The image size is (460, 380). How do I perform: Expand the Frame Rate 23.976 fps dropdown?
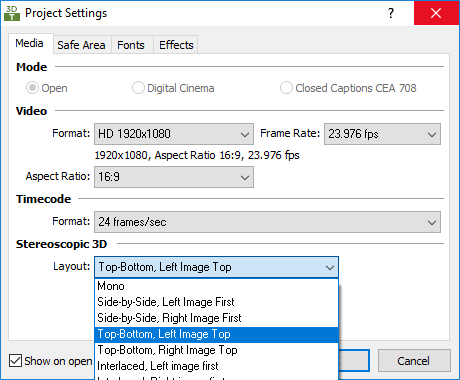point(382,134)
